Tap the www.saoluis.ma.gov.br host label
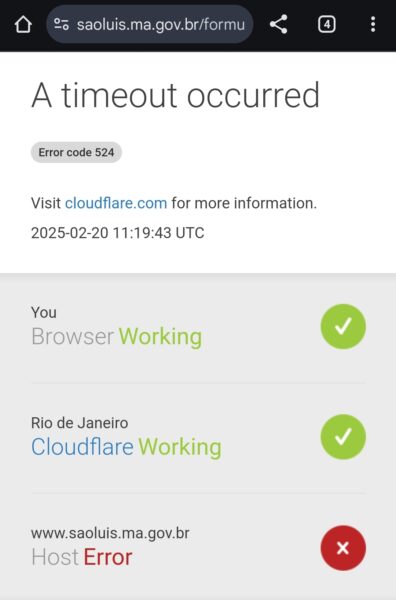Viewport: 396px width, 600px height. tap(110, 533)
